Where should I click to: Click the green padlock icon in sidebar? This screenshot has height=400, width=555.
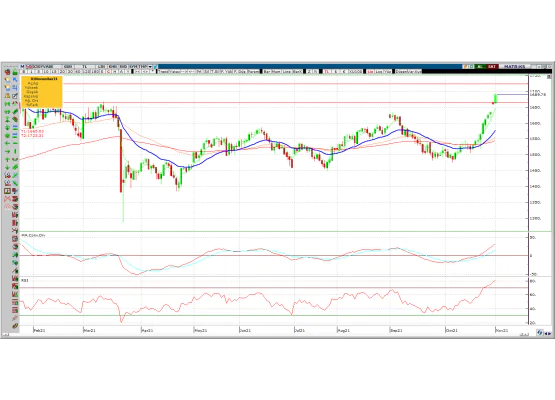point(15,72)
